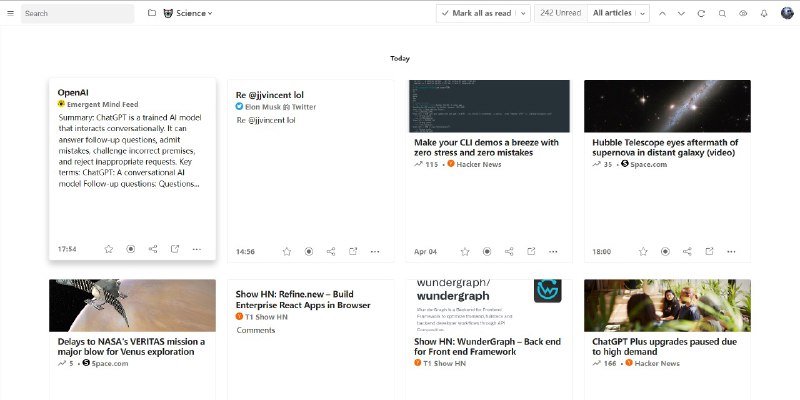Screen dimensions: 800x400
Task: Click the wundergraph thumbnail image
Action: tap(489, 306)
